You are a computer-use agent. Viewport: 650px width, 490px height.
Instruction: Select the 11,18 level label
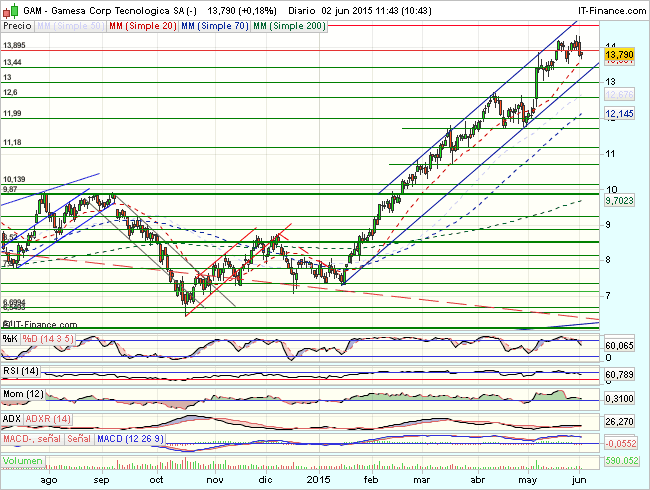[12, 142]
